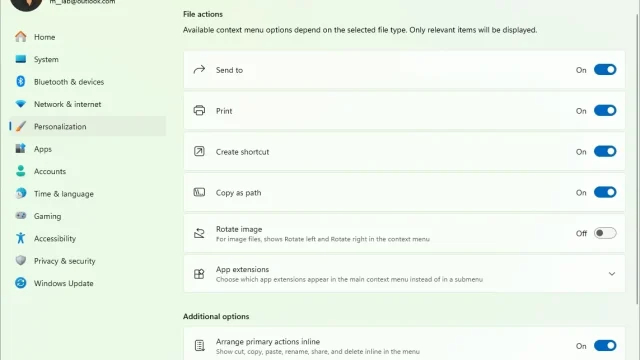Click the 'Copy as path' label
The height and width of the screenshot is (360, 640).
238,193
